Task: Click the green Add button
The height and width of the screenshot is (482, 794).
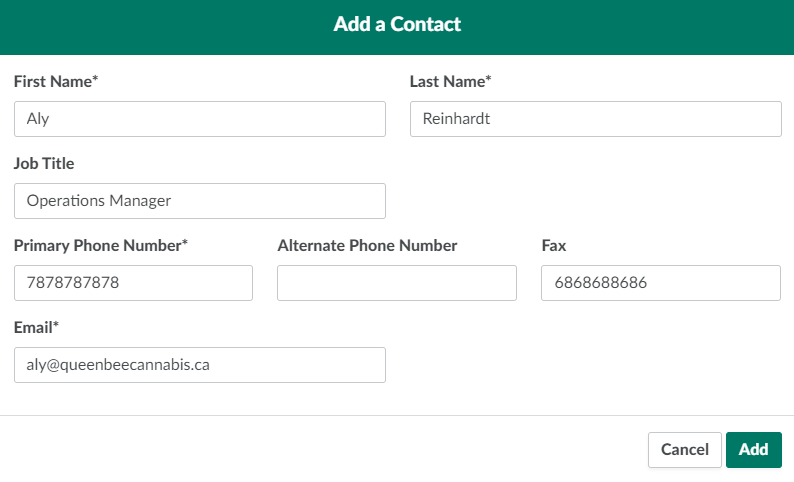Action: pos(753,450)
